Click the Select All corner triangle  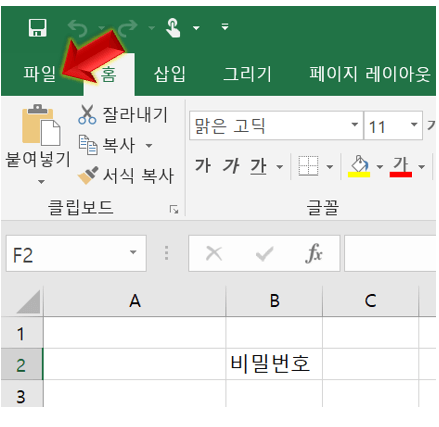tap(28, 302)
